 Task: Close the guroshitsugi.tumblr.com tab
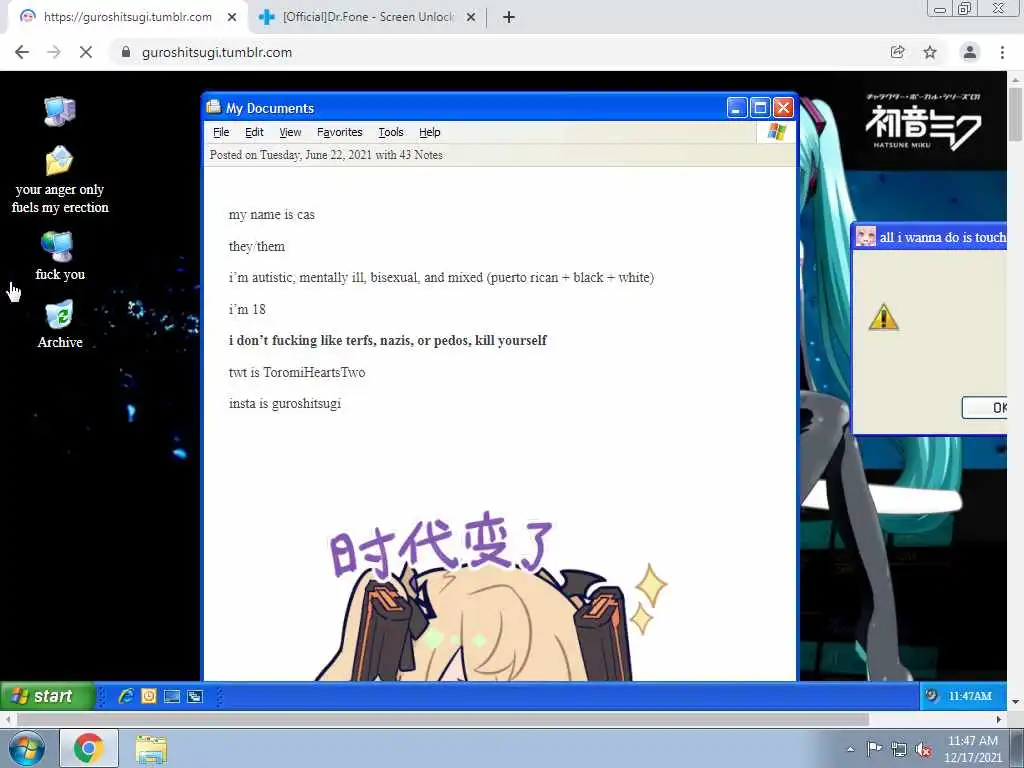point(232,17)
